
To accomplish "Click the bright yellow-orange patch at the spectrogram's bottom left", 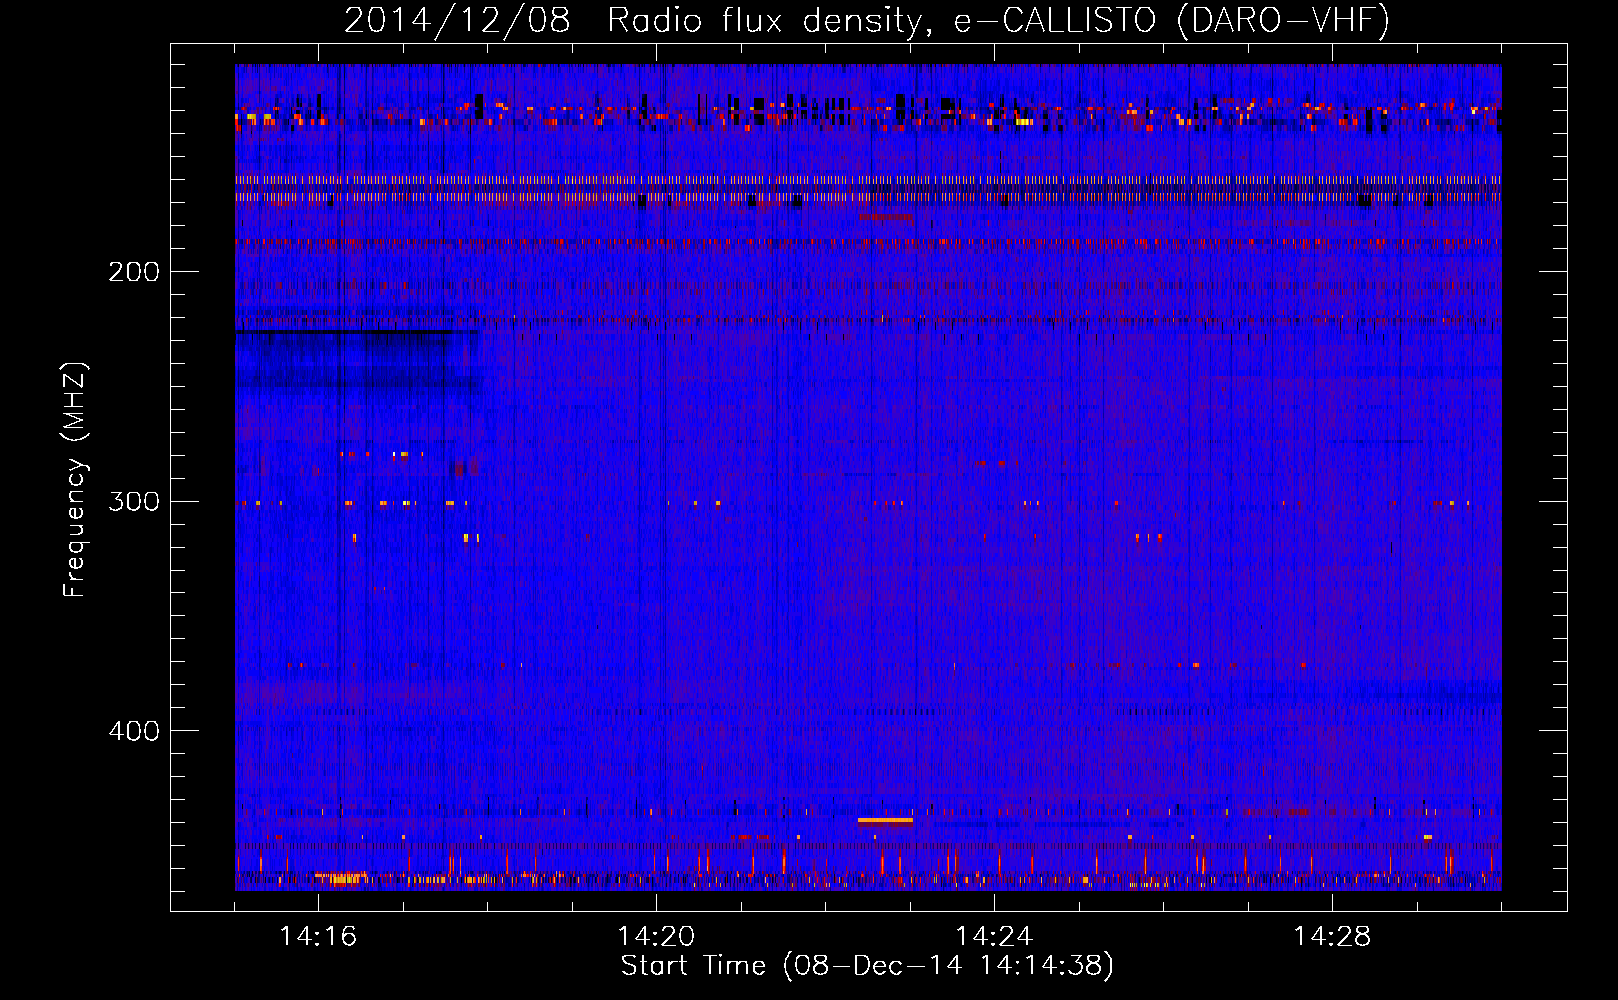I will tap(340, 879).
